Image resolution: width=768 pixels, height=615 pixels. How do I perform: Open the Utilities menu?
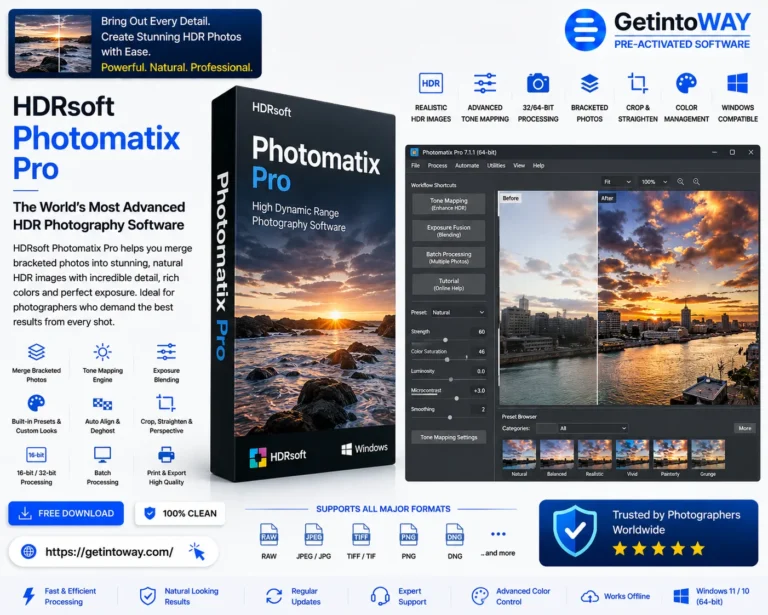pos(496,166)
